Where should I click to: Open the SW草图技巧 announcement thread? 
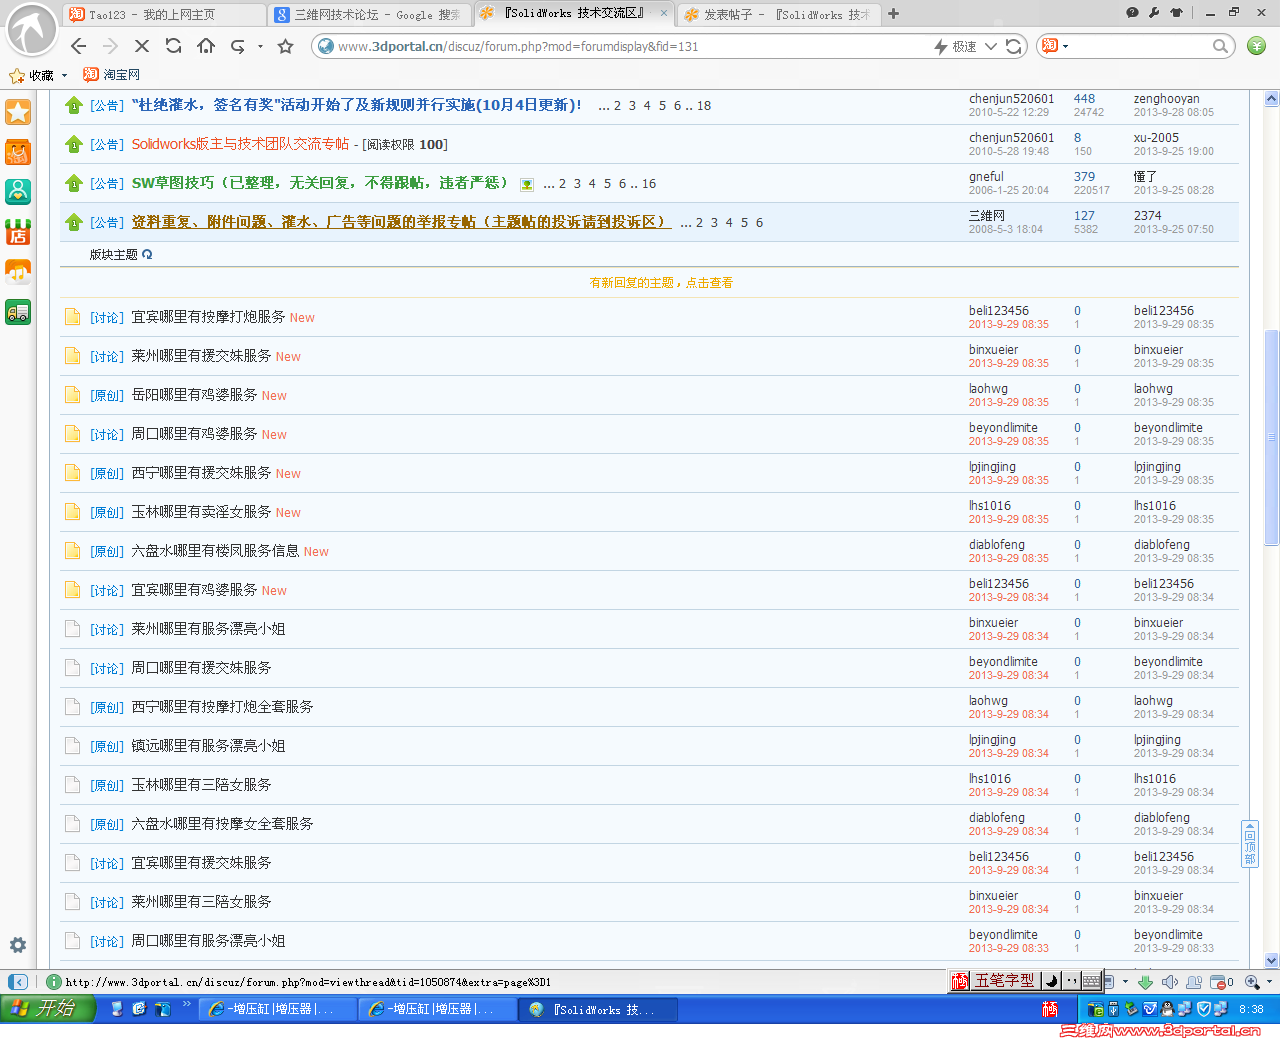click(320, 183)
